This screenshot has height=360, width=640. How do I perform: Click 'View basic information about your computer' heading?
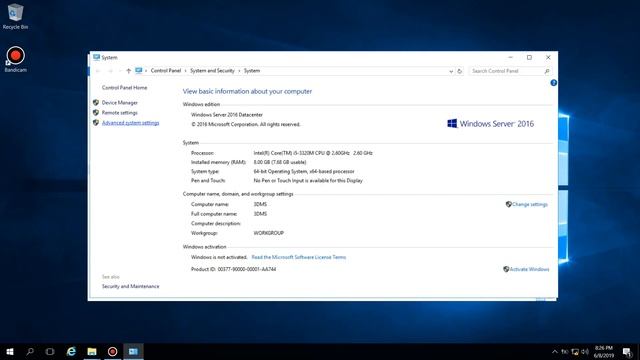247,91
